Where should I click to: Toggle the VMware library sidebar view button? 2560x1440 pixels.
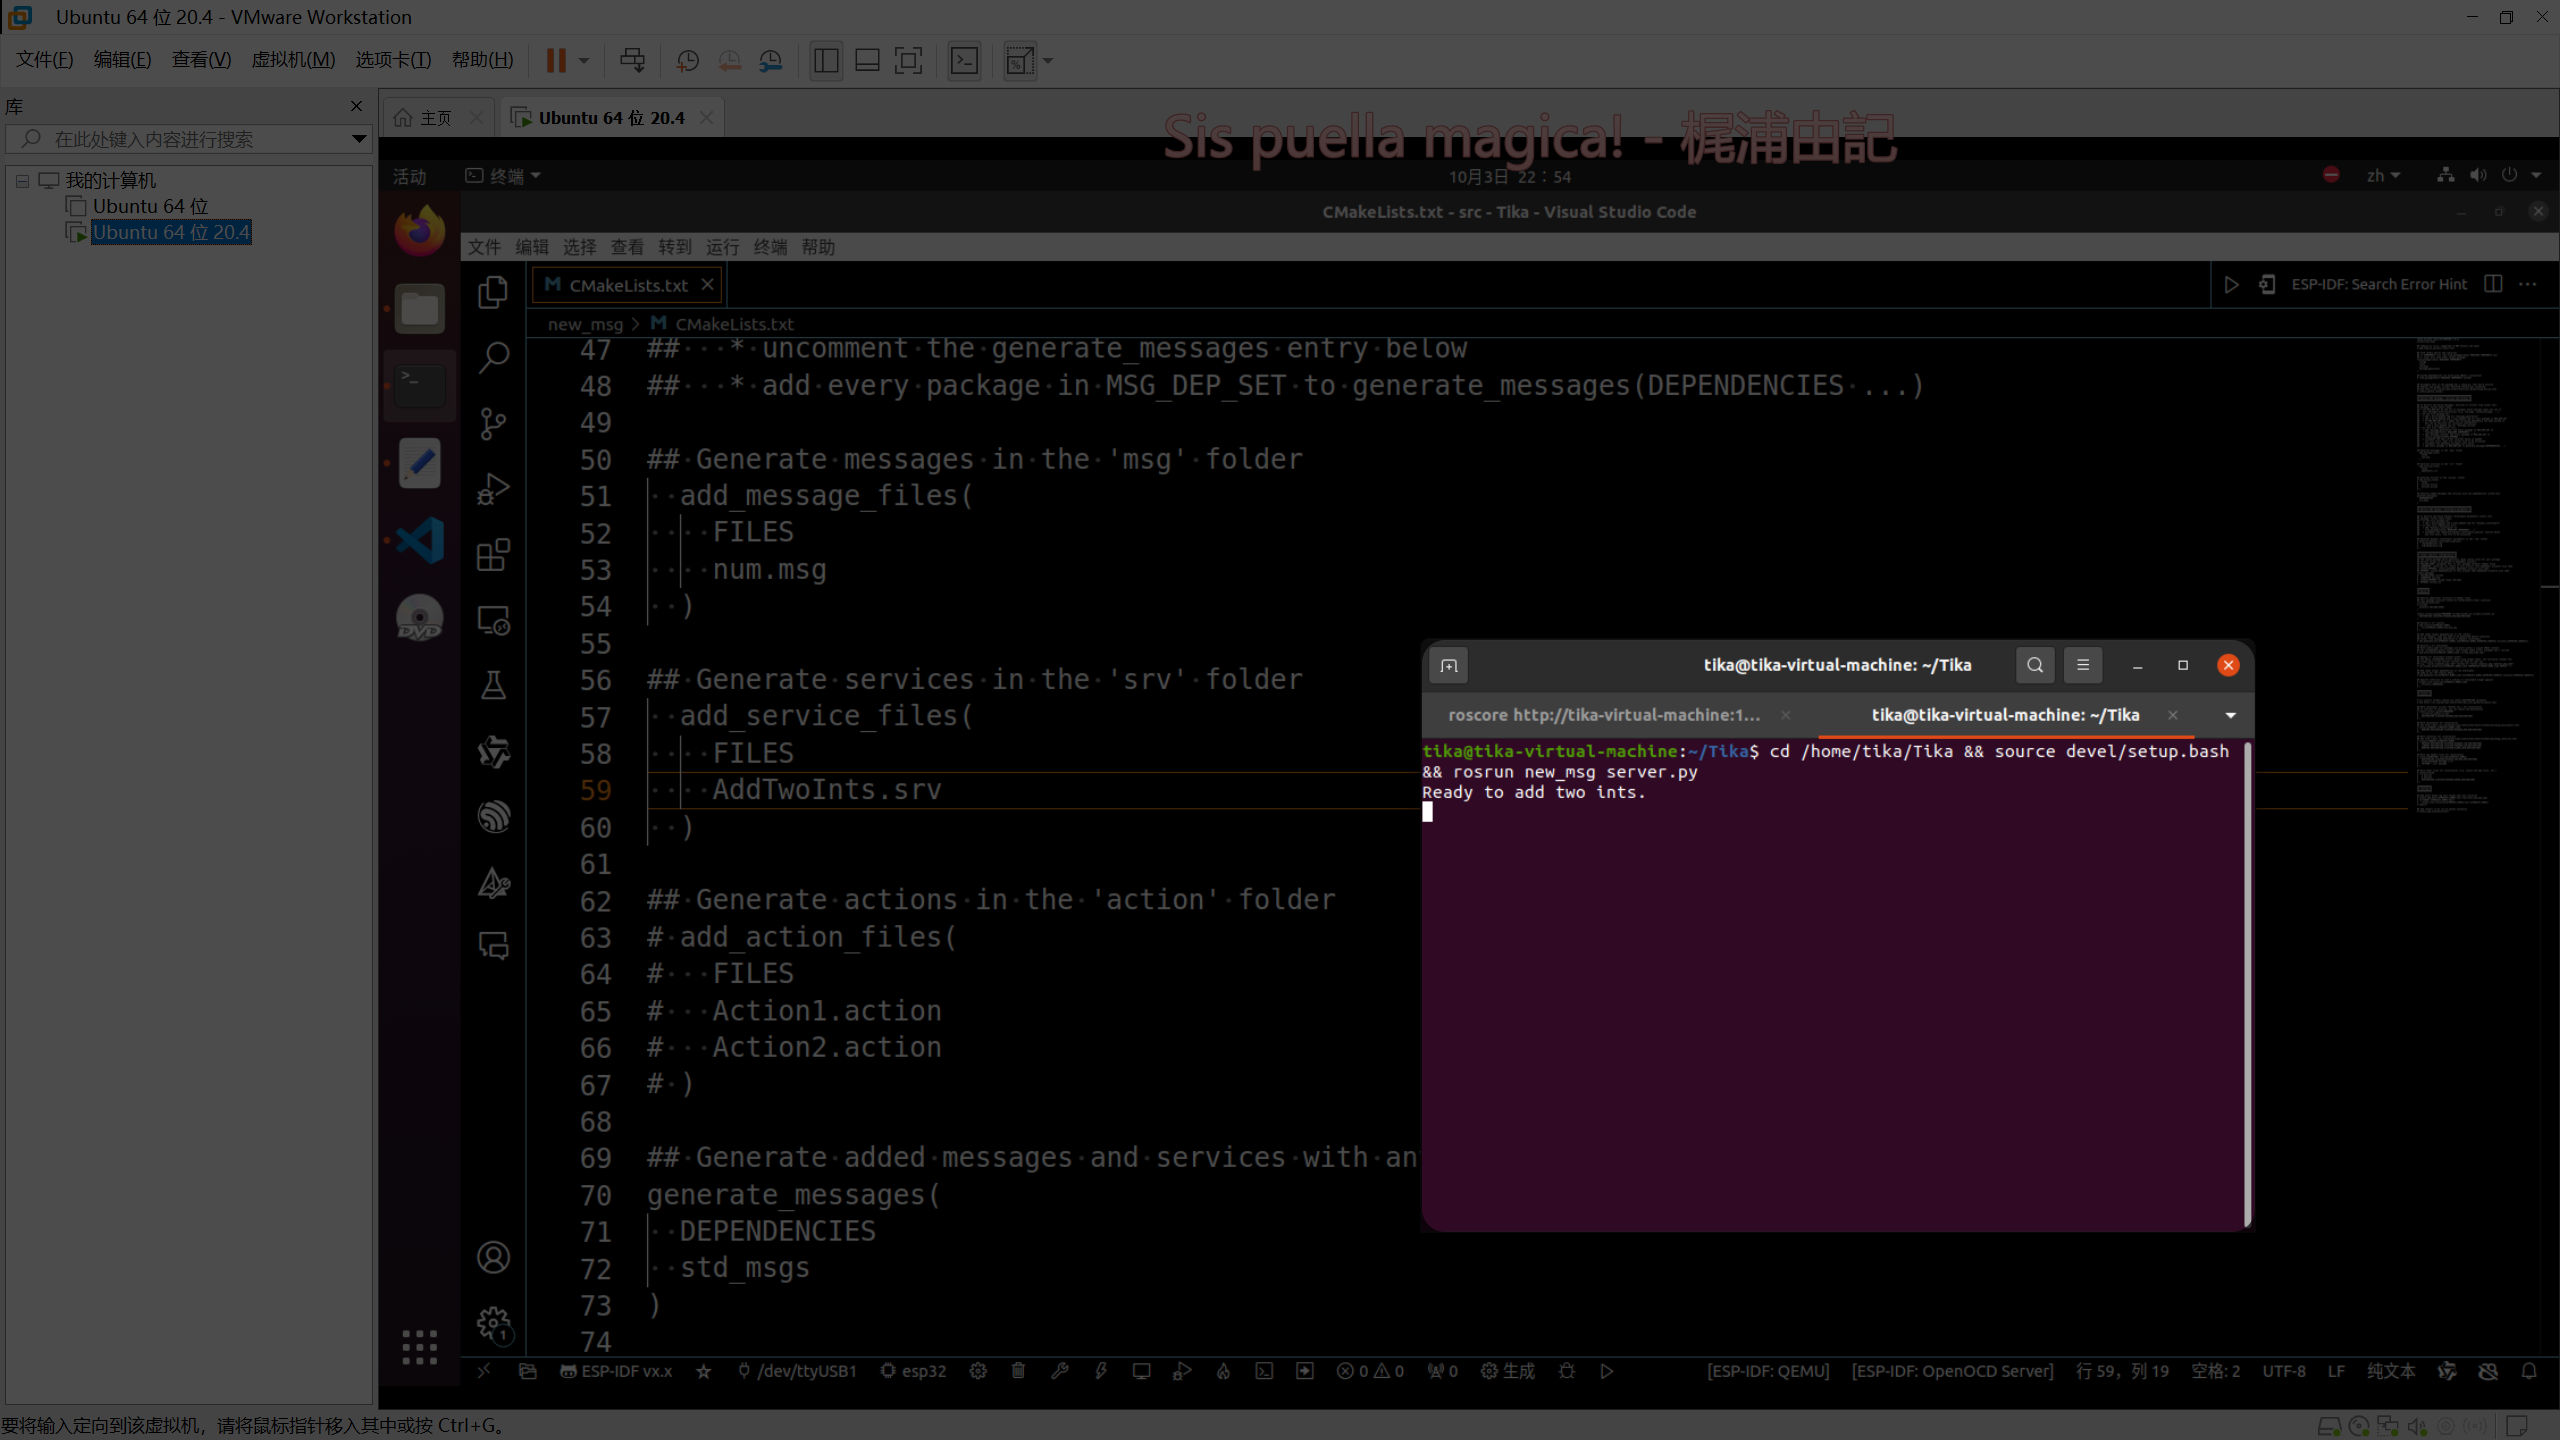pyautogui.click(x=826, y=61)
